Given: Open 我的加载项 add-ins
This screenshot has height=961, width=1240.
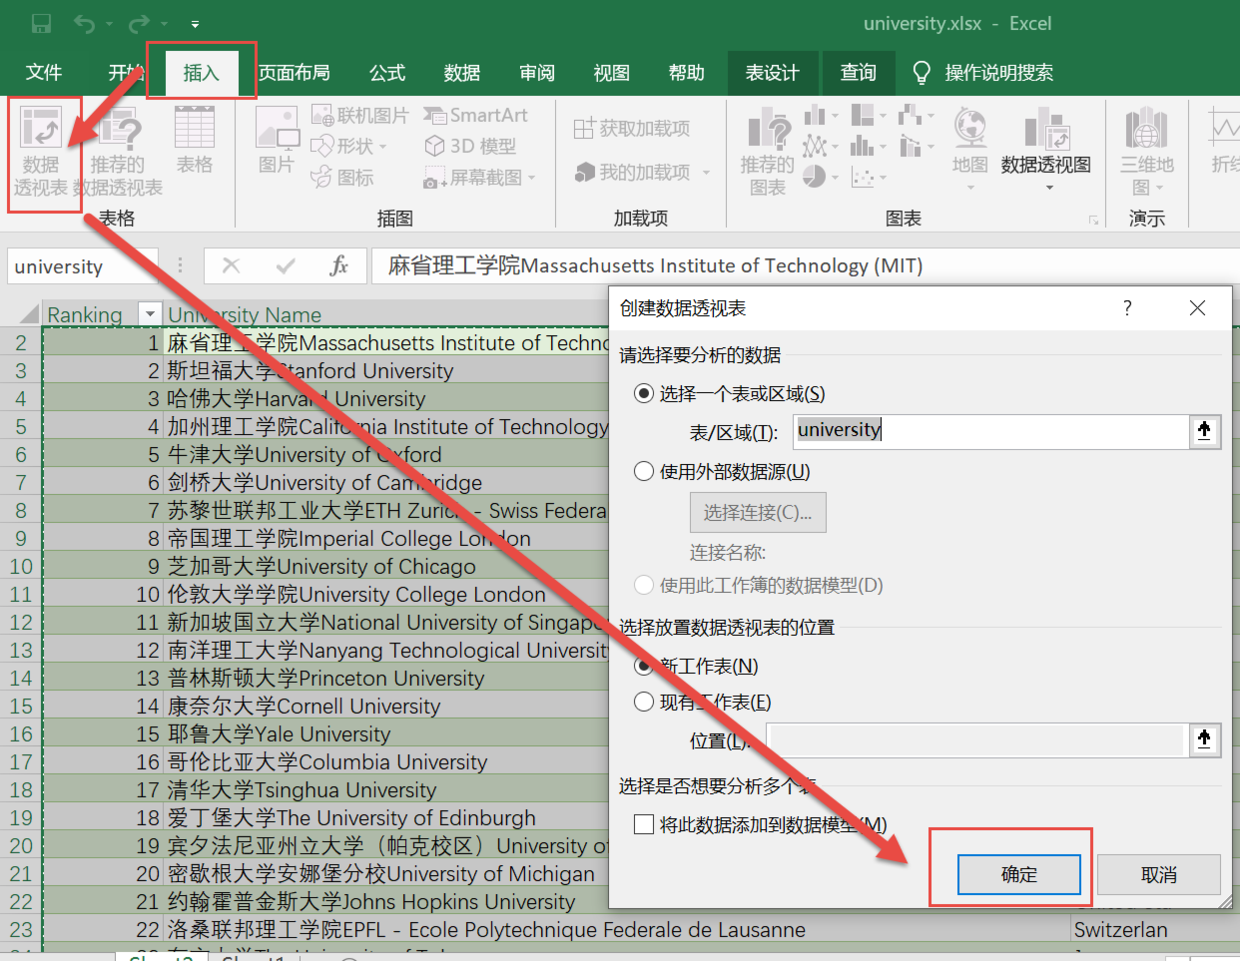Looking at the screenshot, I should click(632, 172).
